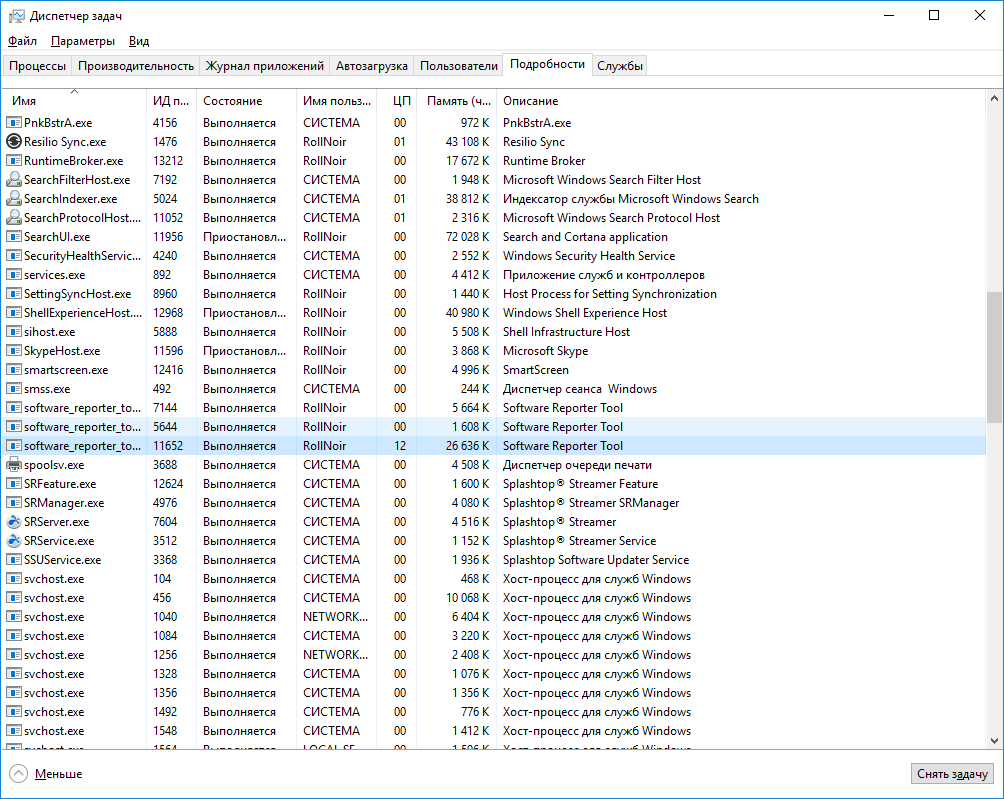Screen dimensions: 1004x799
Task: Click the NETWORK... user of svchost 1256
Action: [336, 655]
